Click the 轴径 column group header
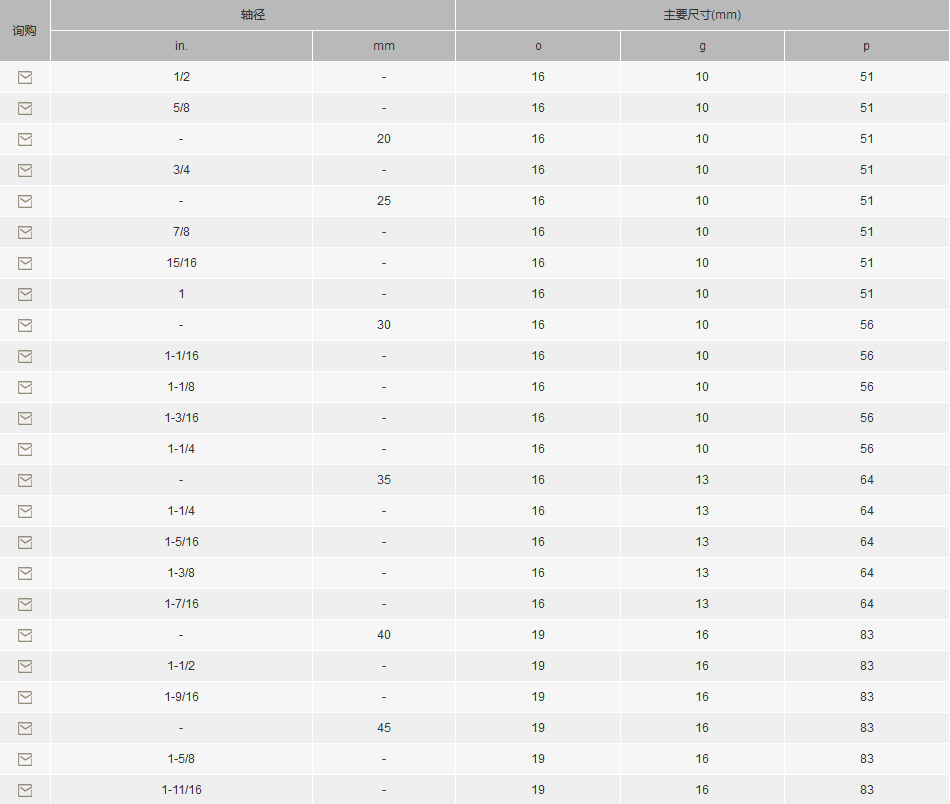 253,15
